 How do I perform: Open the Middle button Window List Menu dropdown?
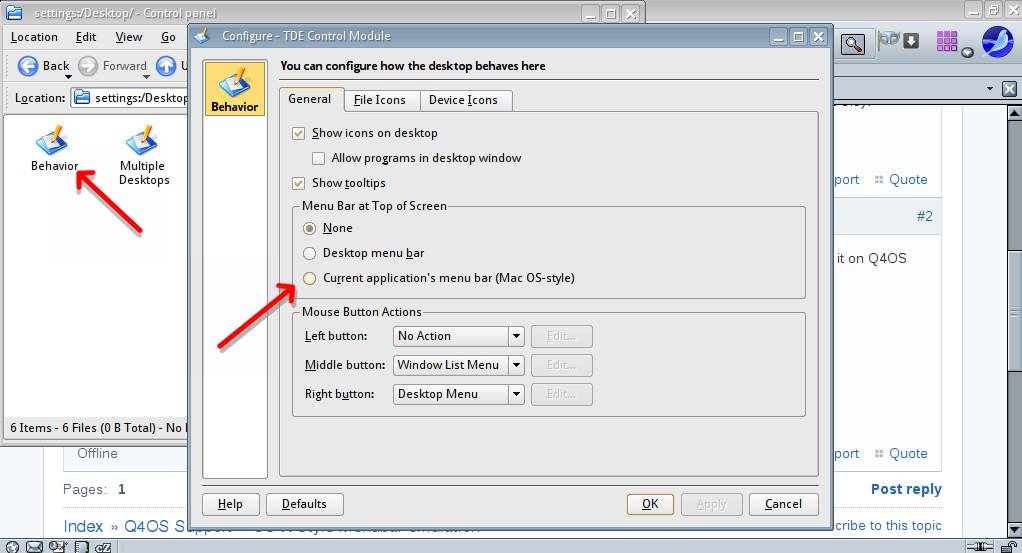[x=516, y=365]
